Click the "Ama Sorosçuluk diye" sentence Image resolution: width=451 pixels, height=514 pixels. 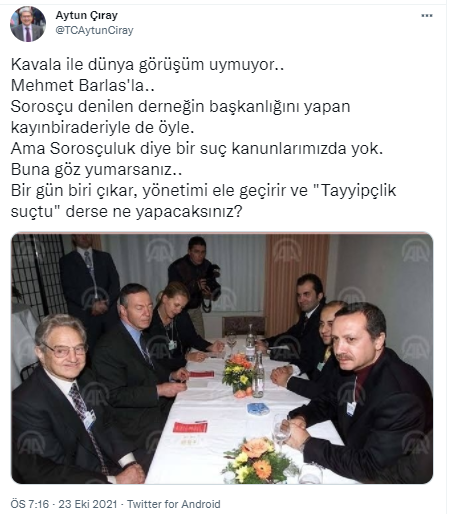[197, 149]
